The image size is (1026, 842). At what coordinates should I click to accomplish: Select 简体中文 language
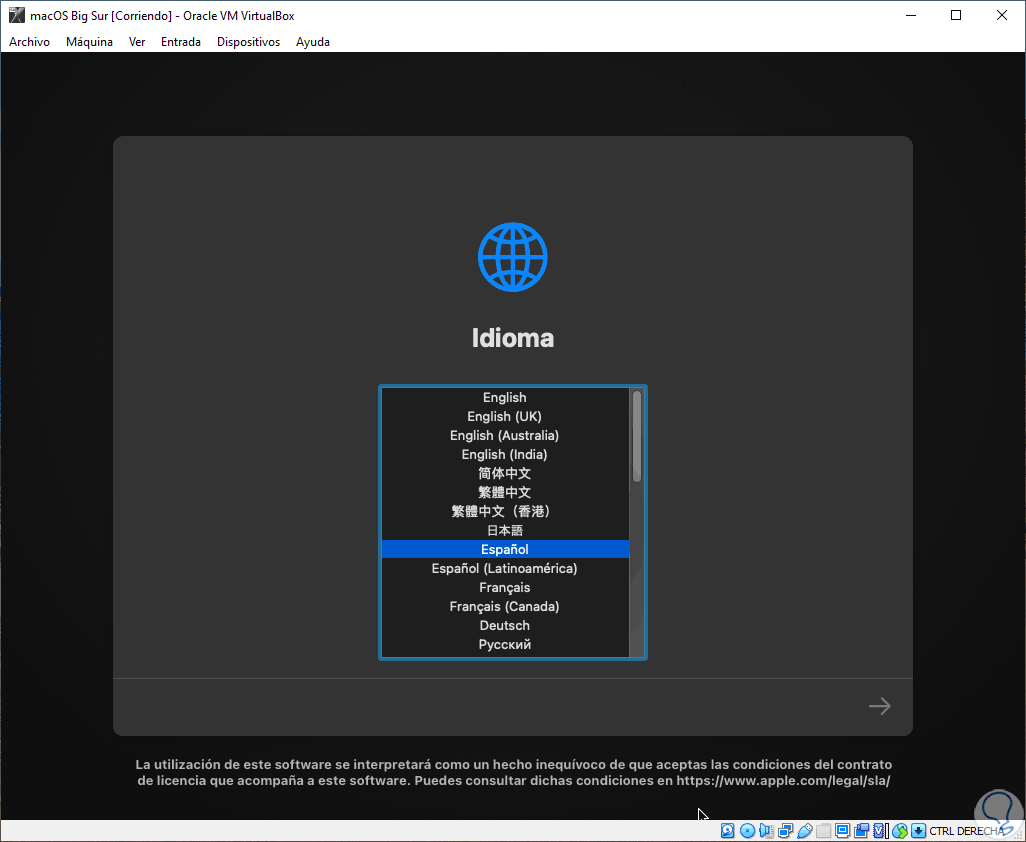pyautogui.click(x=504, y=473)
